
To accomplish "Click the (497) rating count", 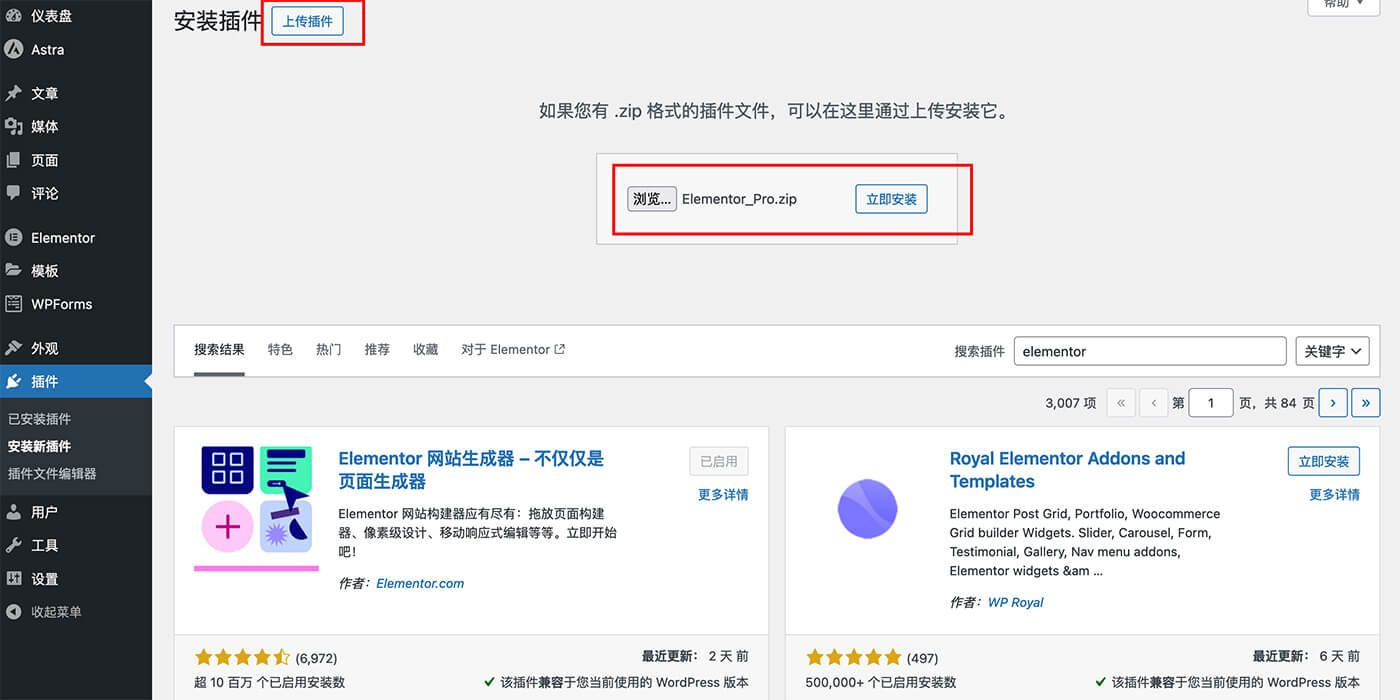I will [922, 658].
